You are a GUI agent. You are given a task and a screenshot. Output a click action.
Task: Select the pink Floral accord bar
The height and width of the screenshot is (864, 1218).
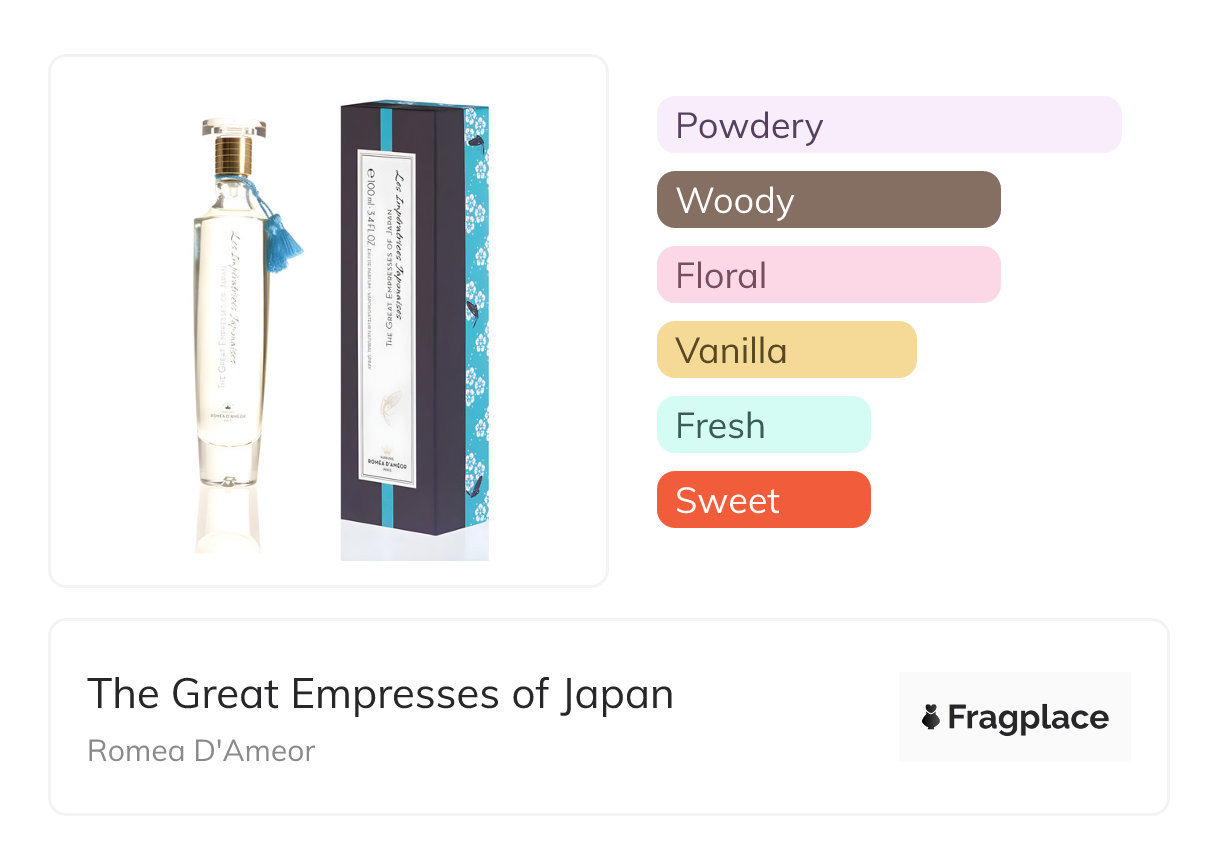coord(828,275)
